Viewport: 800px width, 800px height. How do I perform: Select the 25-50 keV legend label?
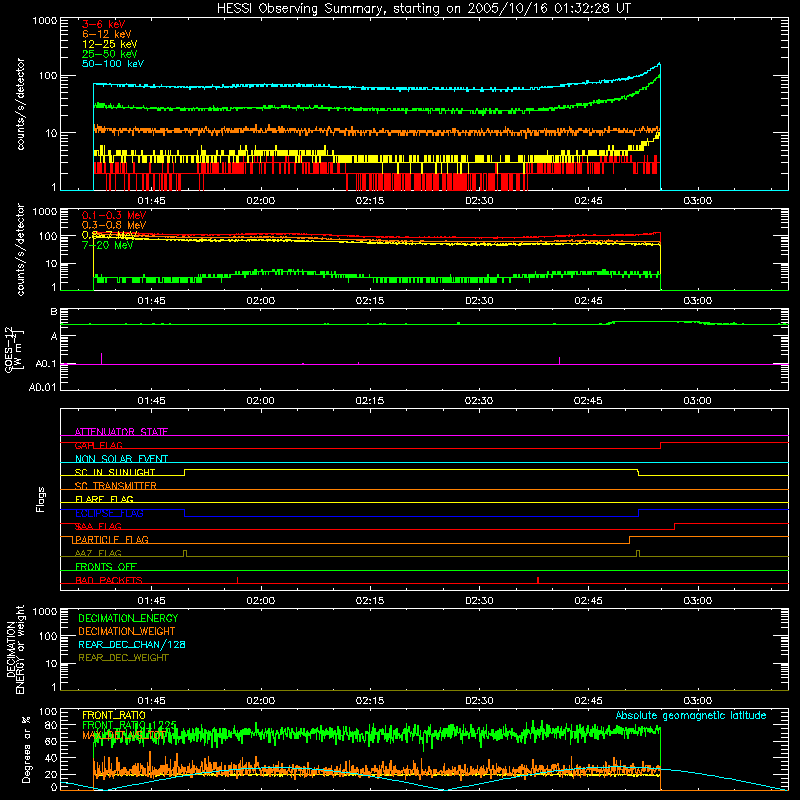click(109, 54)
